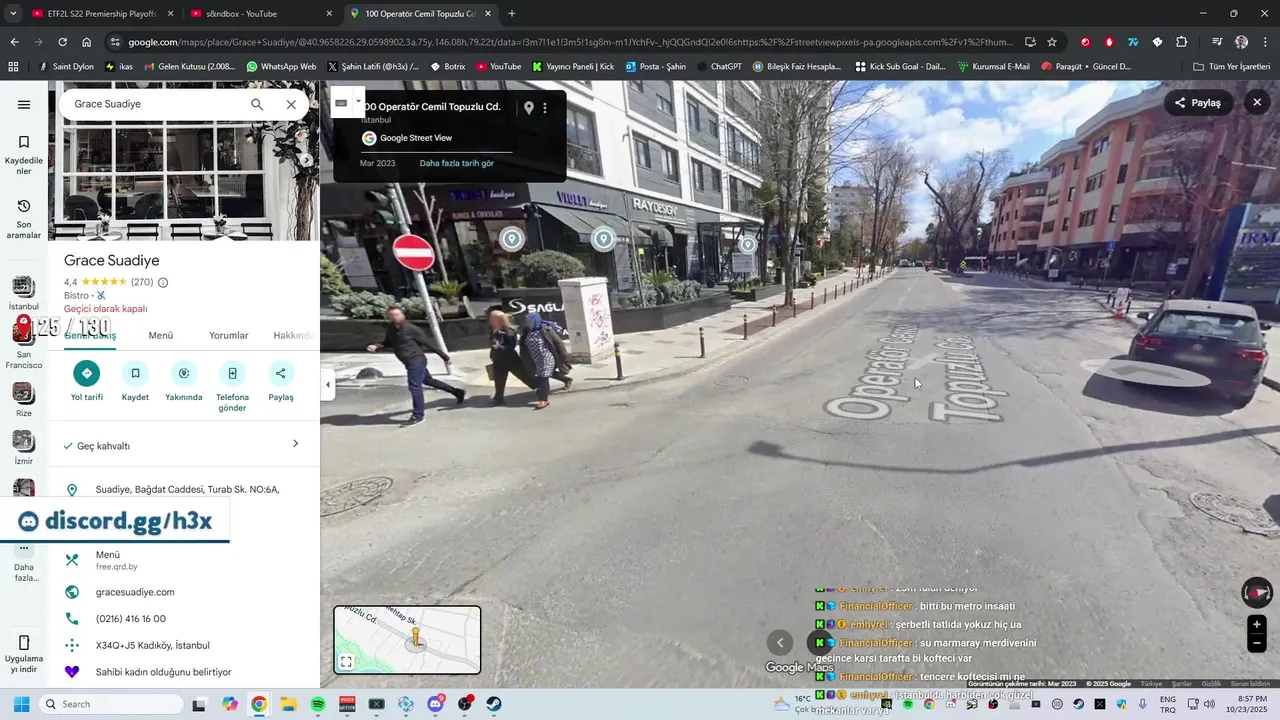The width and height of the screenshot is (1280, 720).
Task: Open Kaydedilenler saved places
Action: coord(24,155)
